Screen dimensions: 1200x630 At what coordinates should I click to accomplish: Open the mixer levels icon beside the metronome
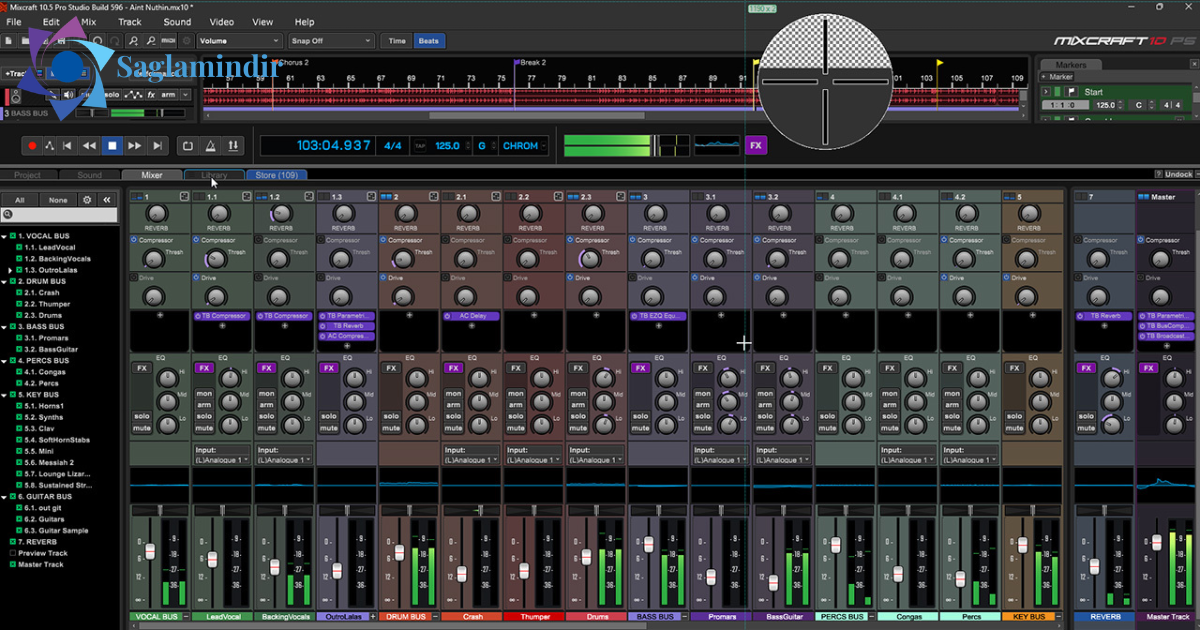(233, 146)
